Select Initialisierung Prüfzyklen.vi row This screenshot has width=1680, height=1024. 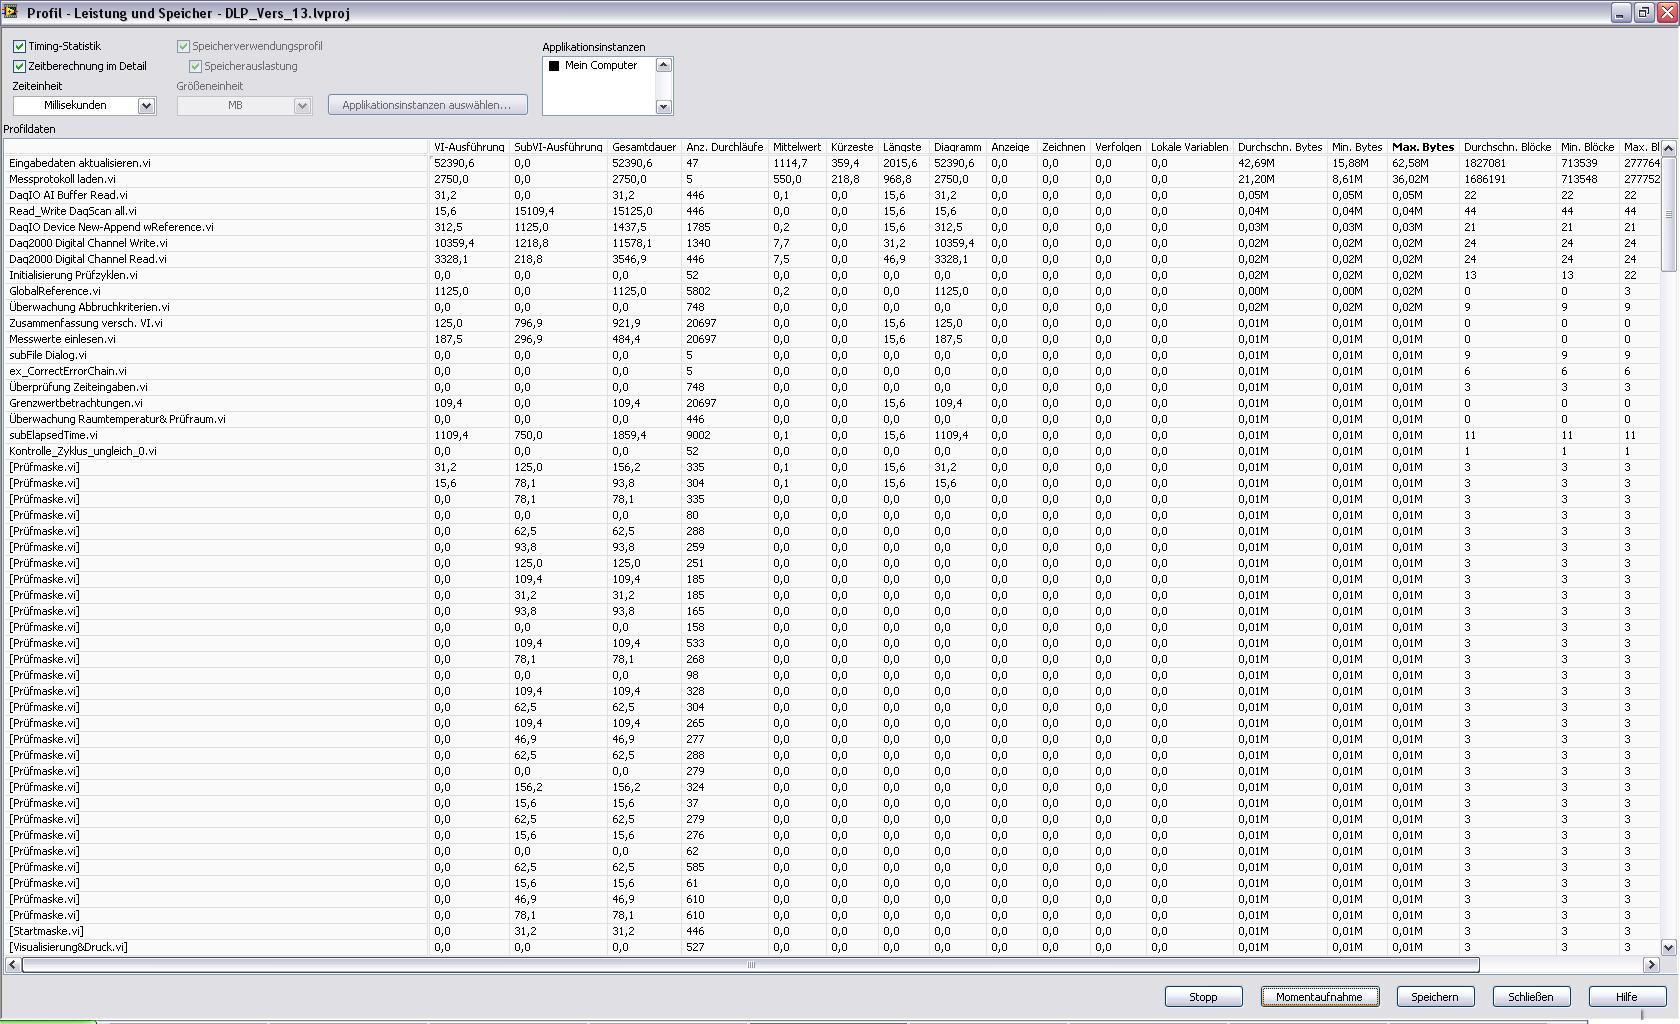pos(831,275)
